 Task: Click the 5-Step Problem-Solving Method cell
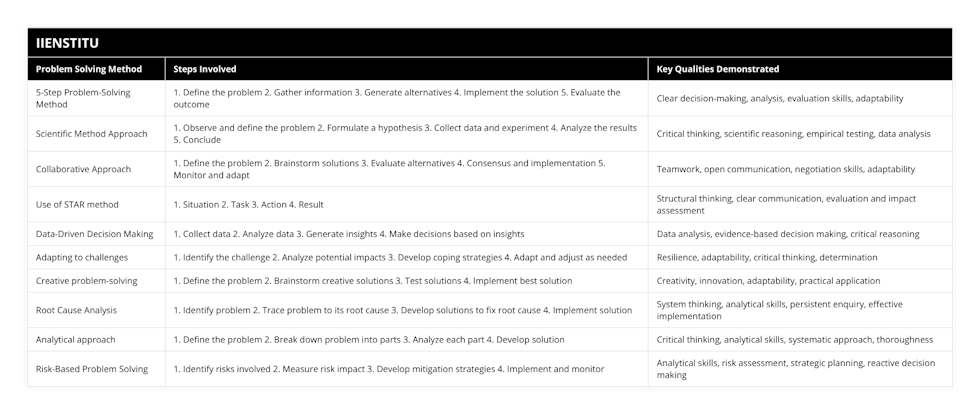coord(96,98)
